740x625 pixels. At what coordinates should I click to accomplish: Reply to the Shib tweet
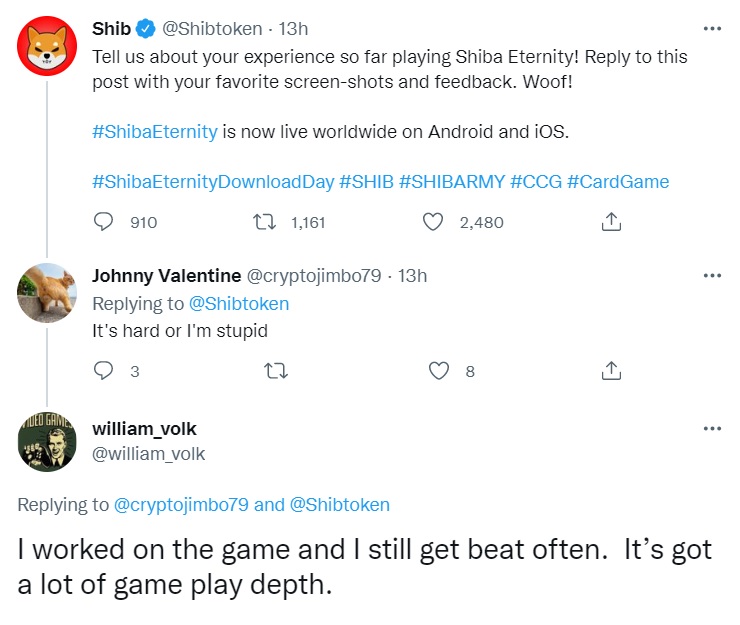103,222
